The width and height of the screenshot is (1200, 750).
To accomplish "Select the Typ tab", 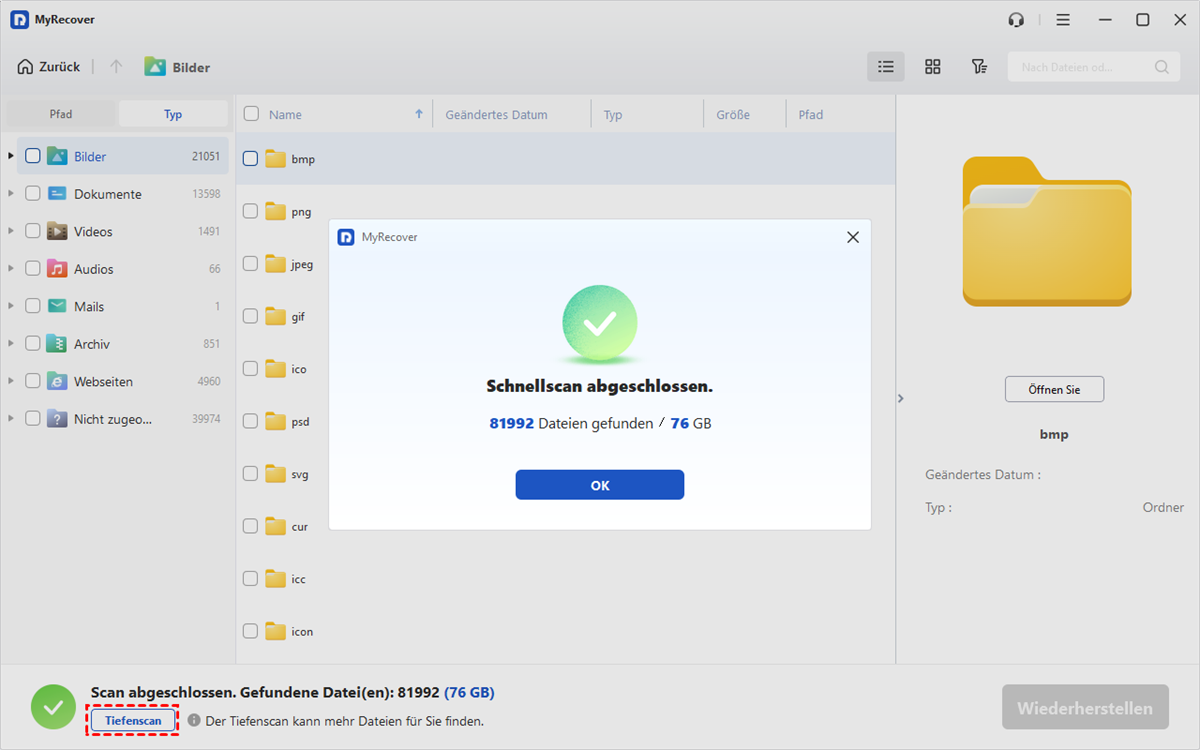I will 173,114.
